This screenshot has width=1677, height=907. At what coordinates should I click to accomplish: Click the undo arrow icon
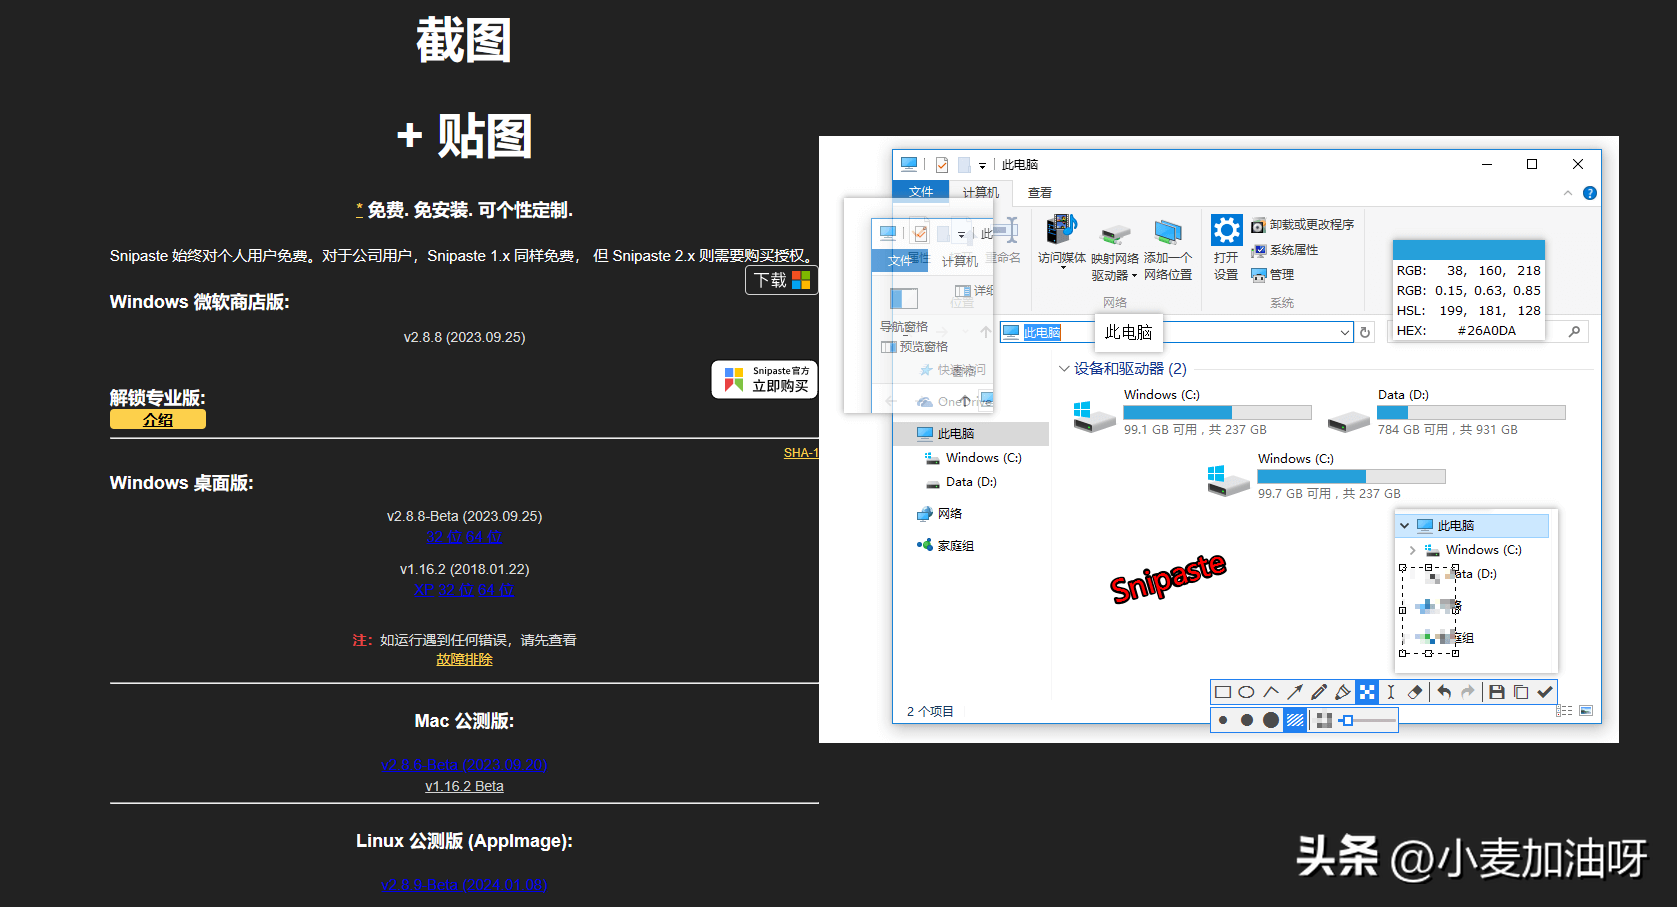click(1444, 692)
